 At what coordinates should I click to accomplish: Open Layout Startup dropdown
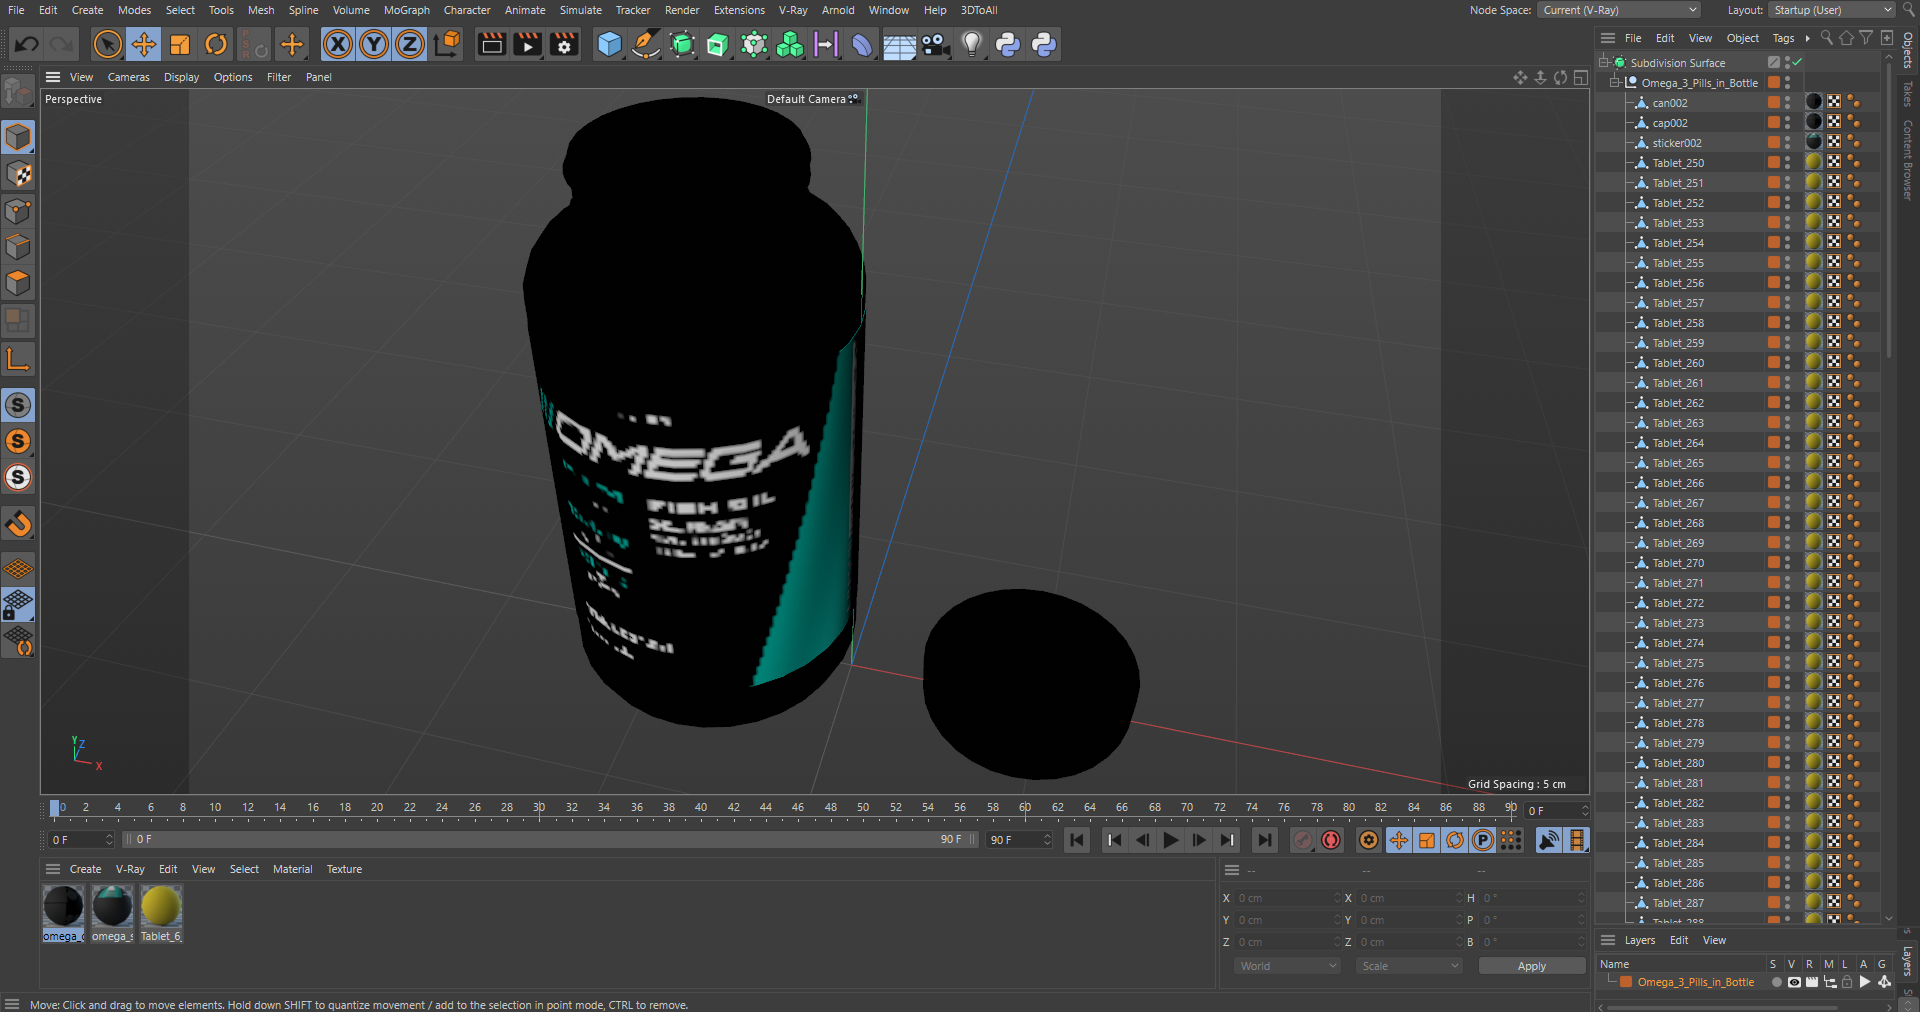coord(1832,10)
